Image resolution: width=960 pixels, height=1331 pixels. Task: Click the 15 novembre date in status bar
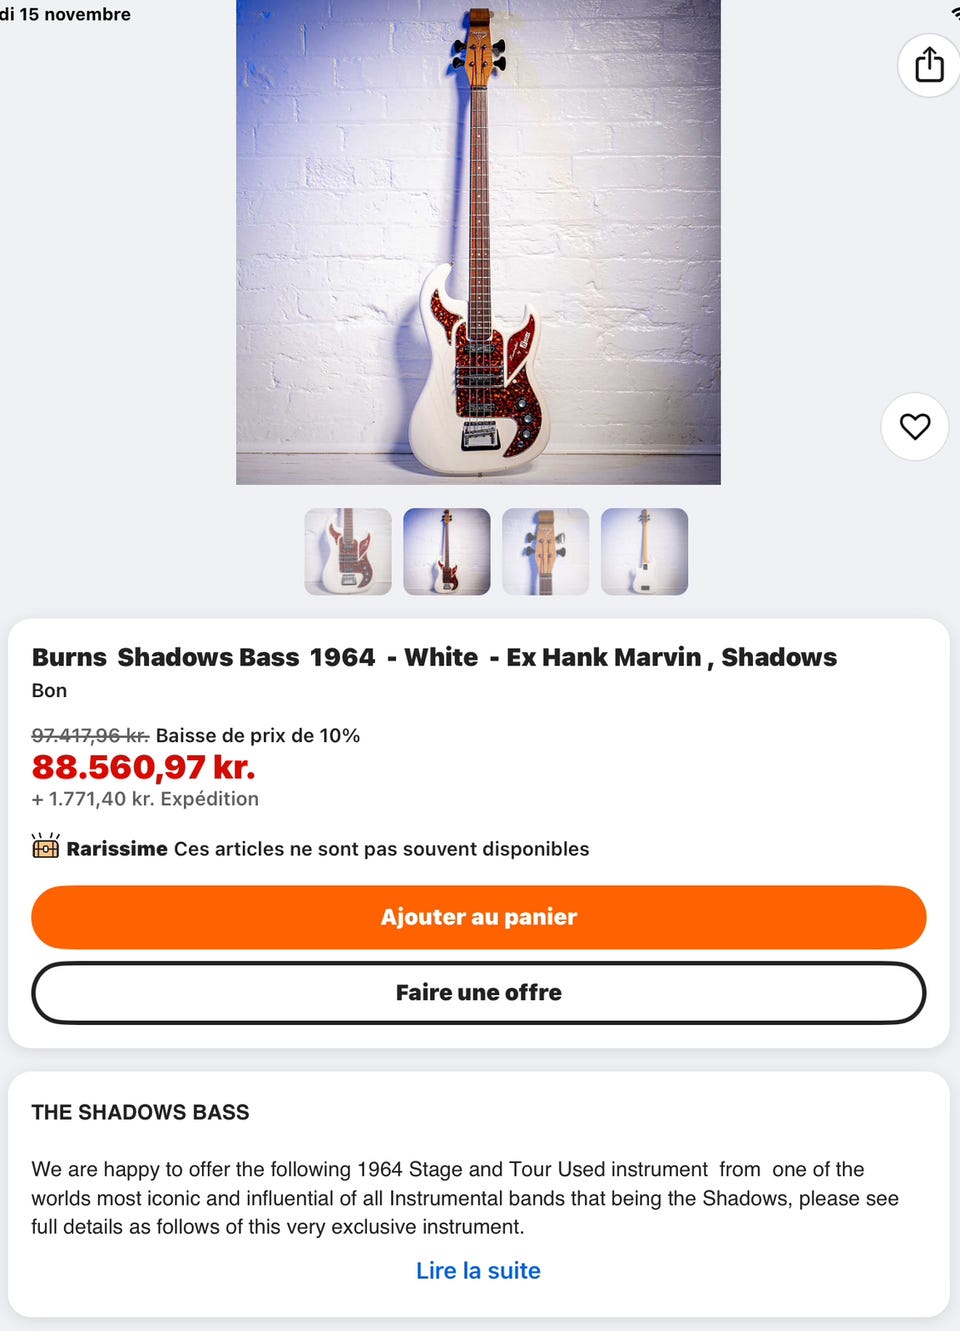pos(75,14)
